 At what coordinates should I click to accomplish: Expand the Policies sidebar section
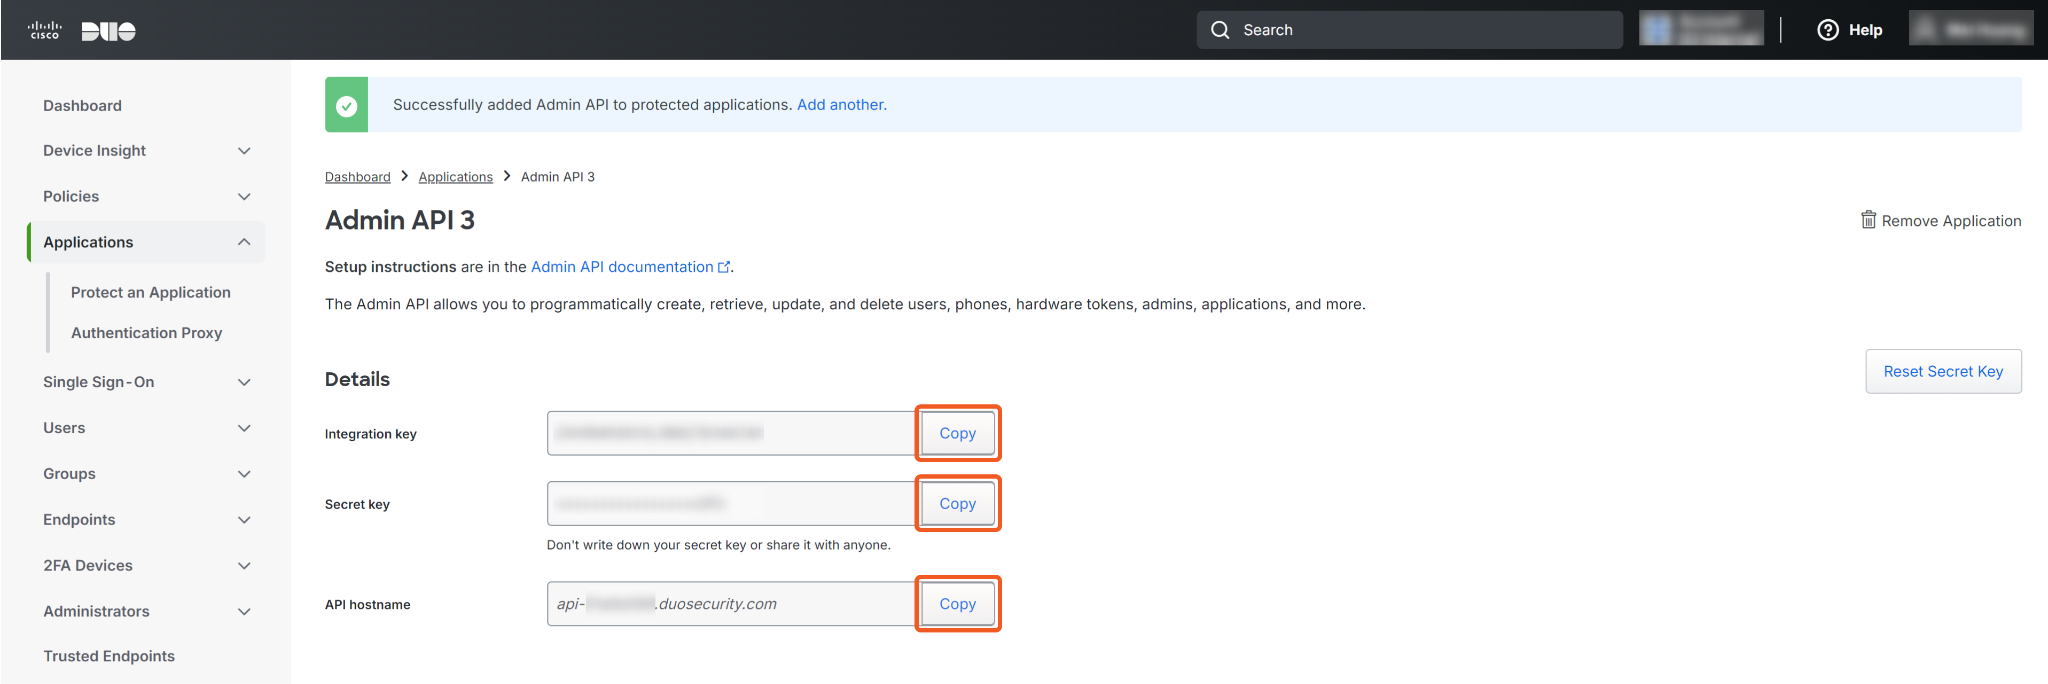244,197
